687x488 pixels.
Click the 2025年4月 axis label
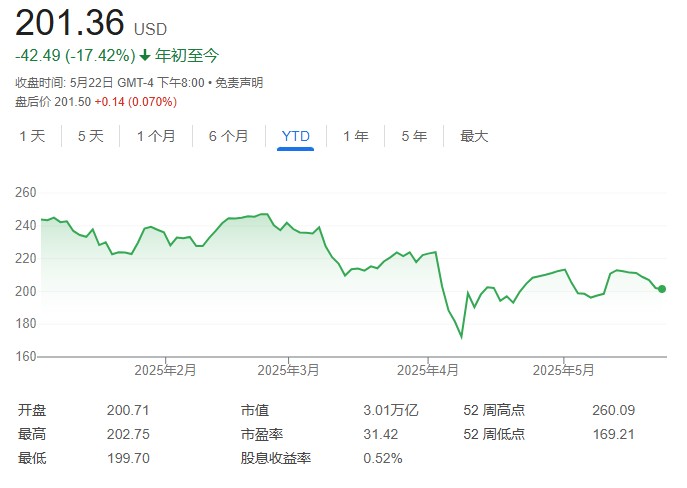(428, 371)
